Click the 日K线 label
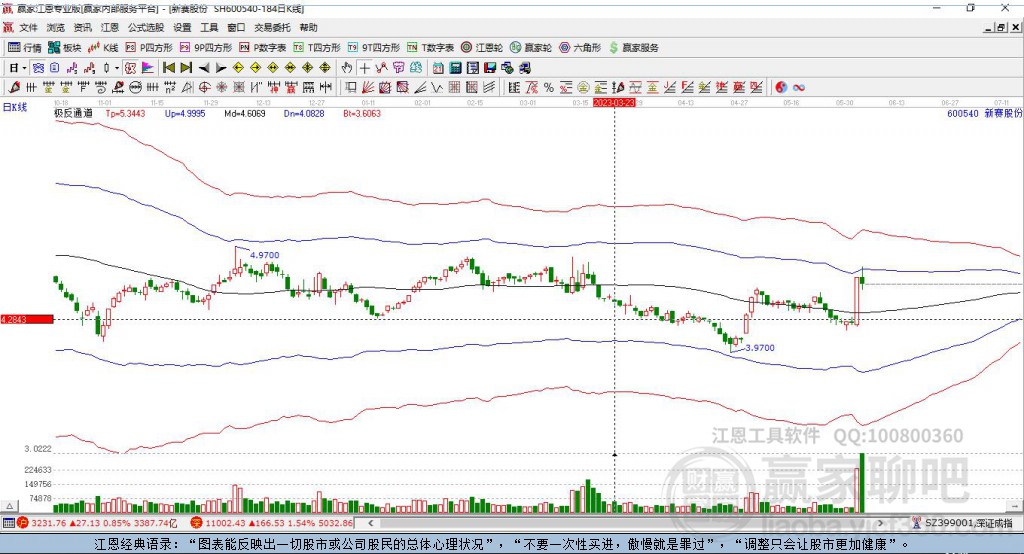The width and height of the screenshot is (1024, 554). click(14, 107)
